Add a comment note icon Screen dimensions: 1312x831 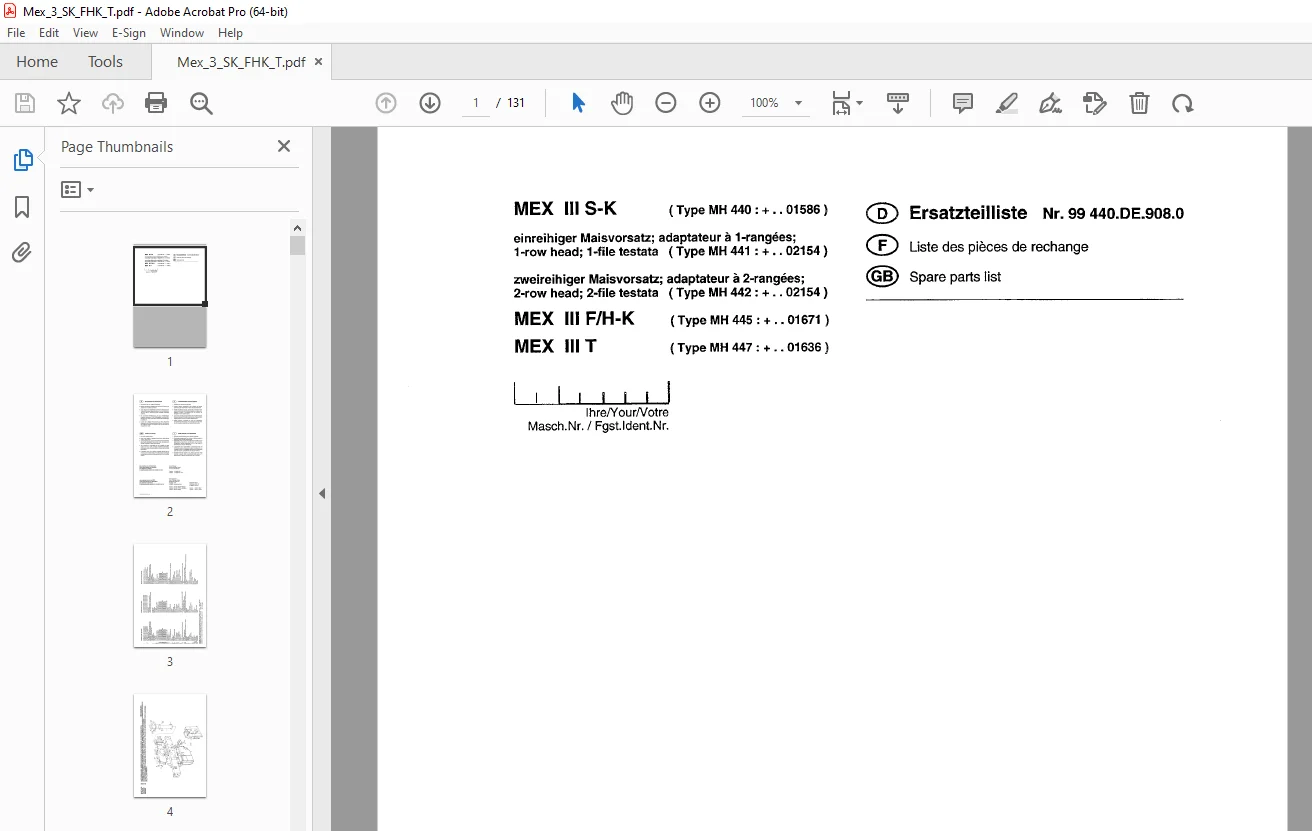[962, 103]
